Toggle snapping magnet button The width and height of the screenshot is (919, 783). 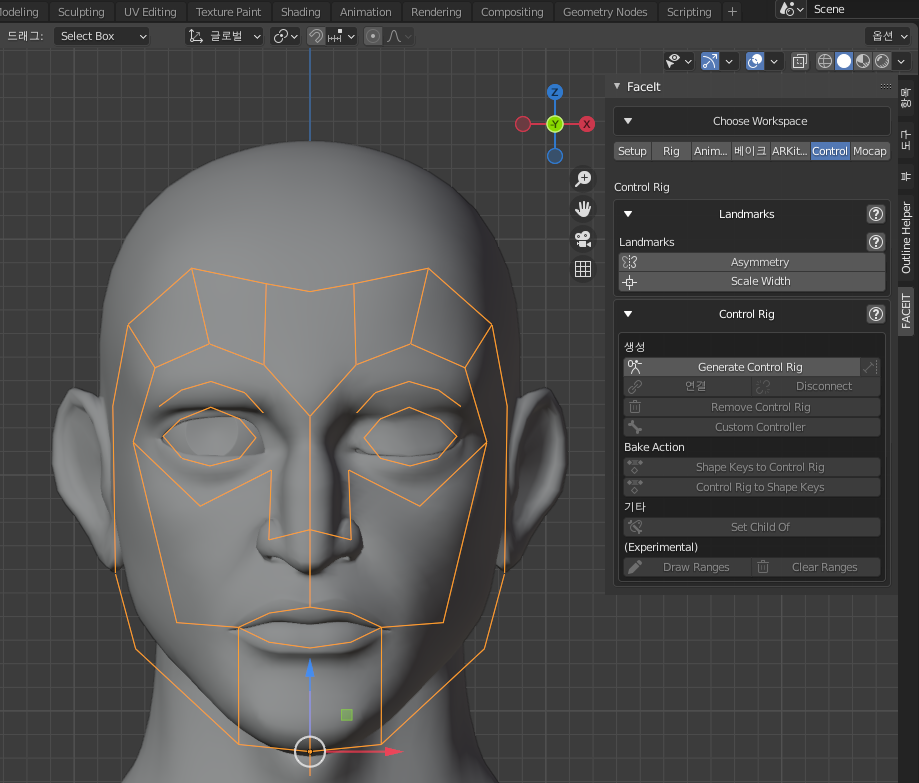click(315, 36)
